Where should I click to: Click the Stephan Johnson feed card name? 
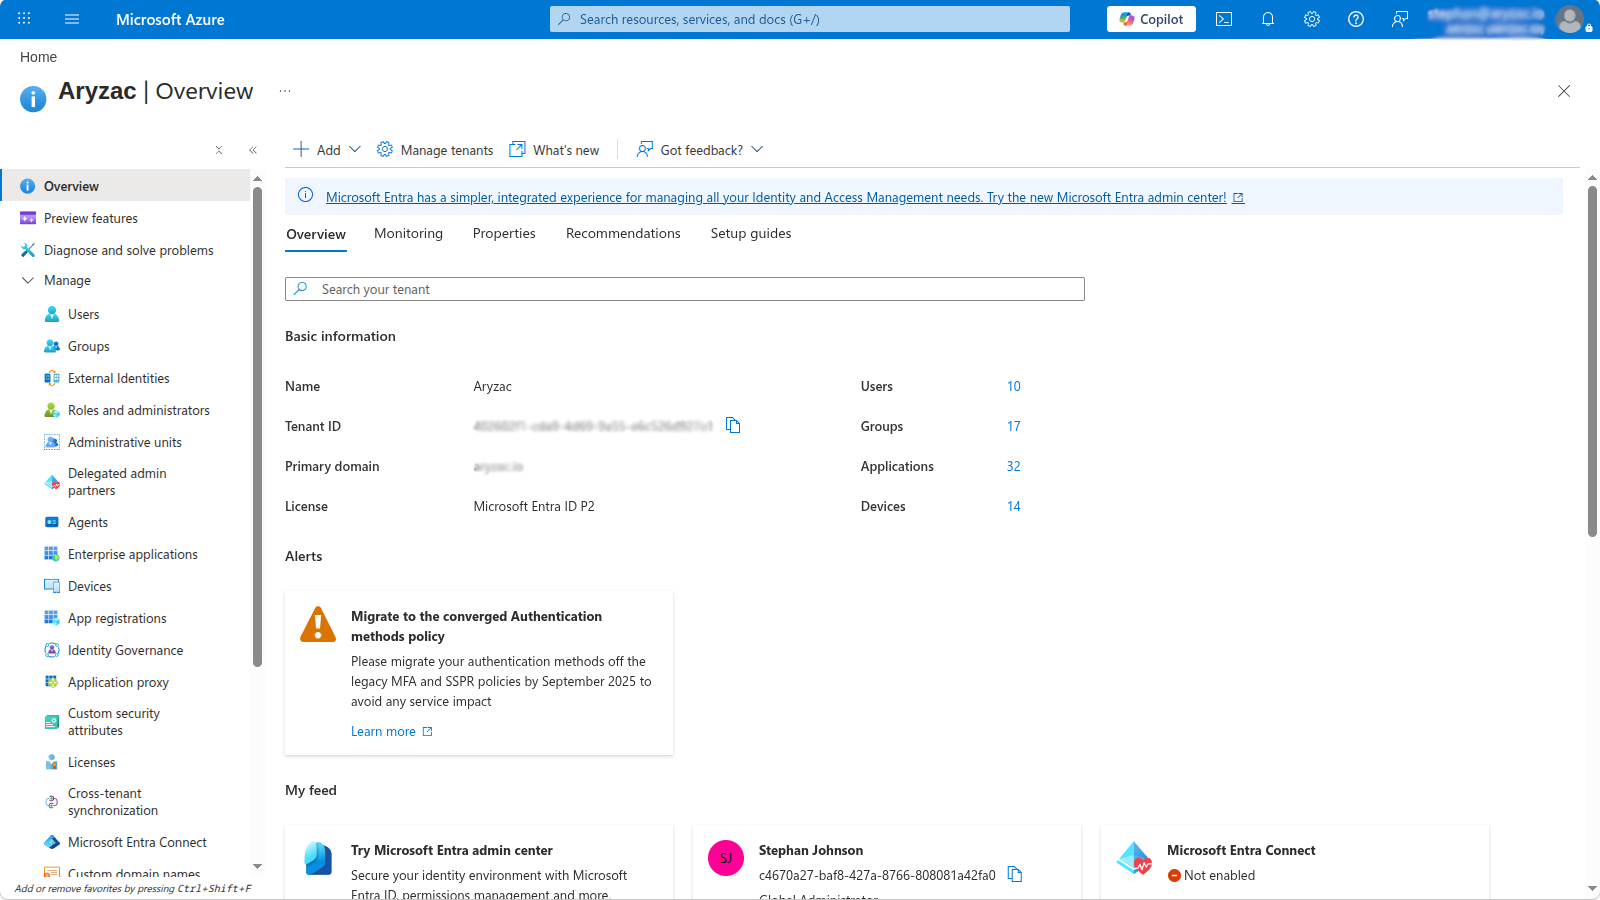click(x=811, y=850)
